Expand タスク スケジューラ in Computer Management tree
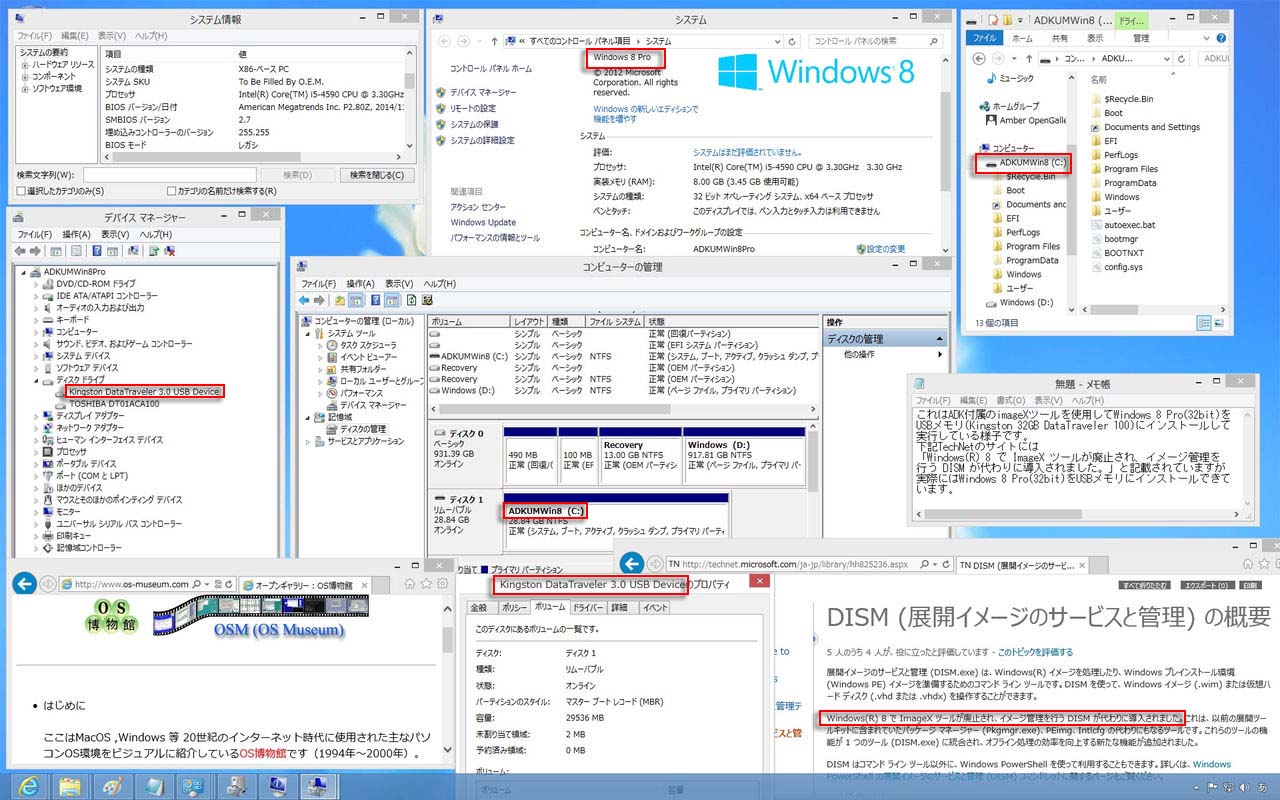This screenshot has height=800, width=1280. point(320,344)
